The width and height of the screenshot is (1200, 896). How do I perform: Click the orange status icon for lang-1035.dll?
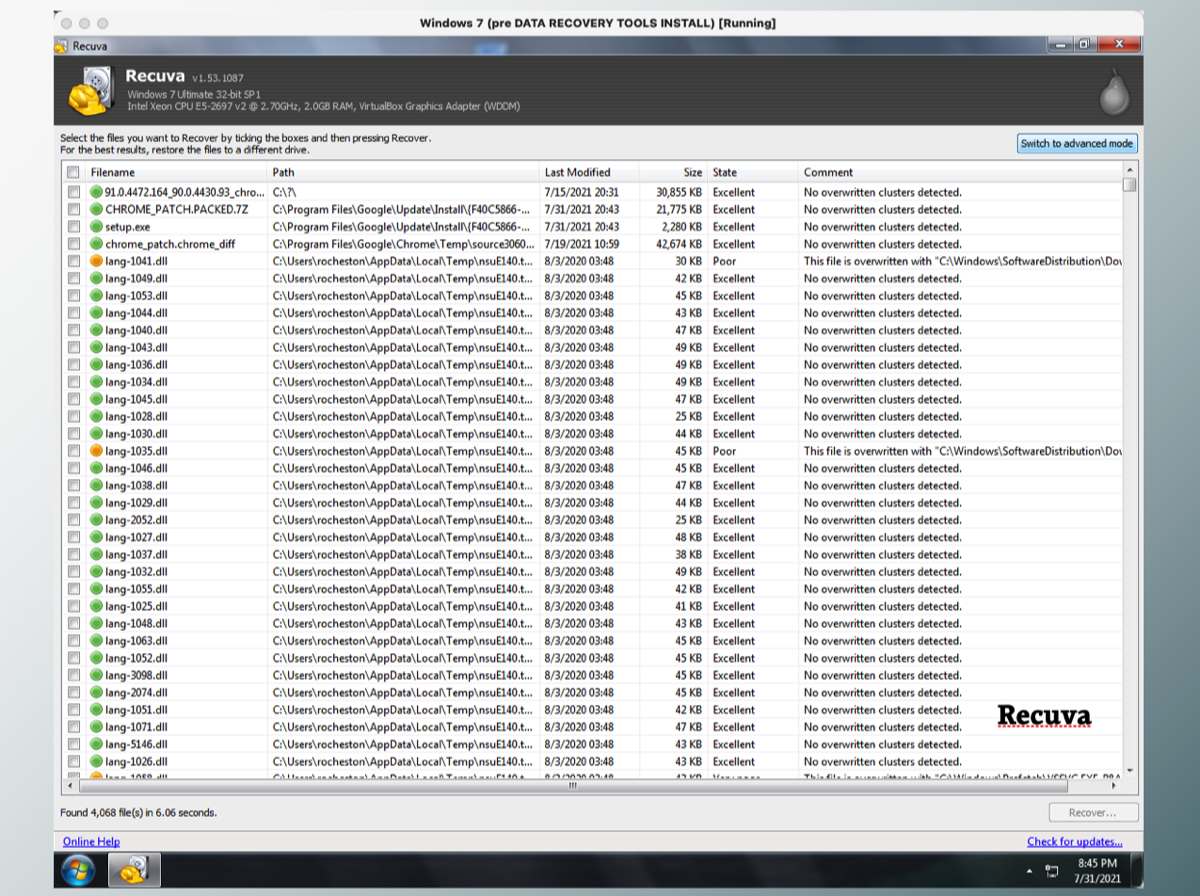click(x=97, y=451)
